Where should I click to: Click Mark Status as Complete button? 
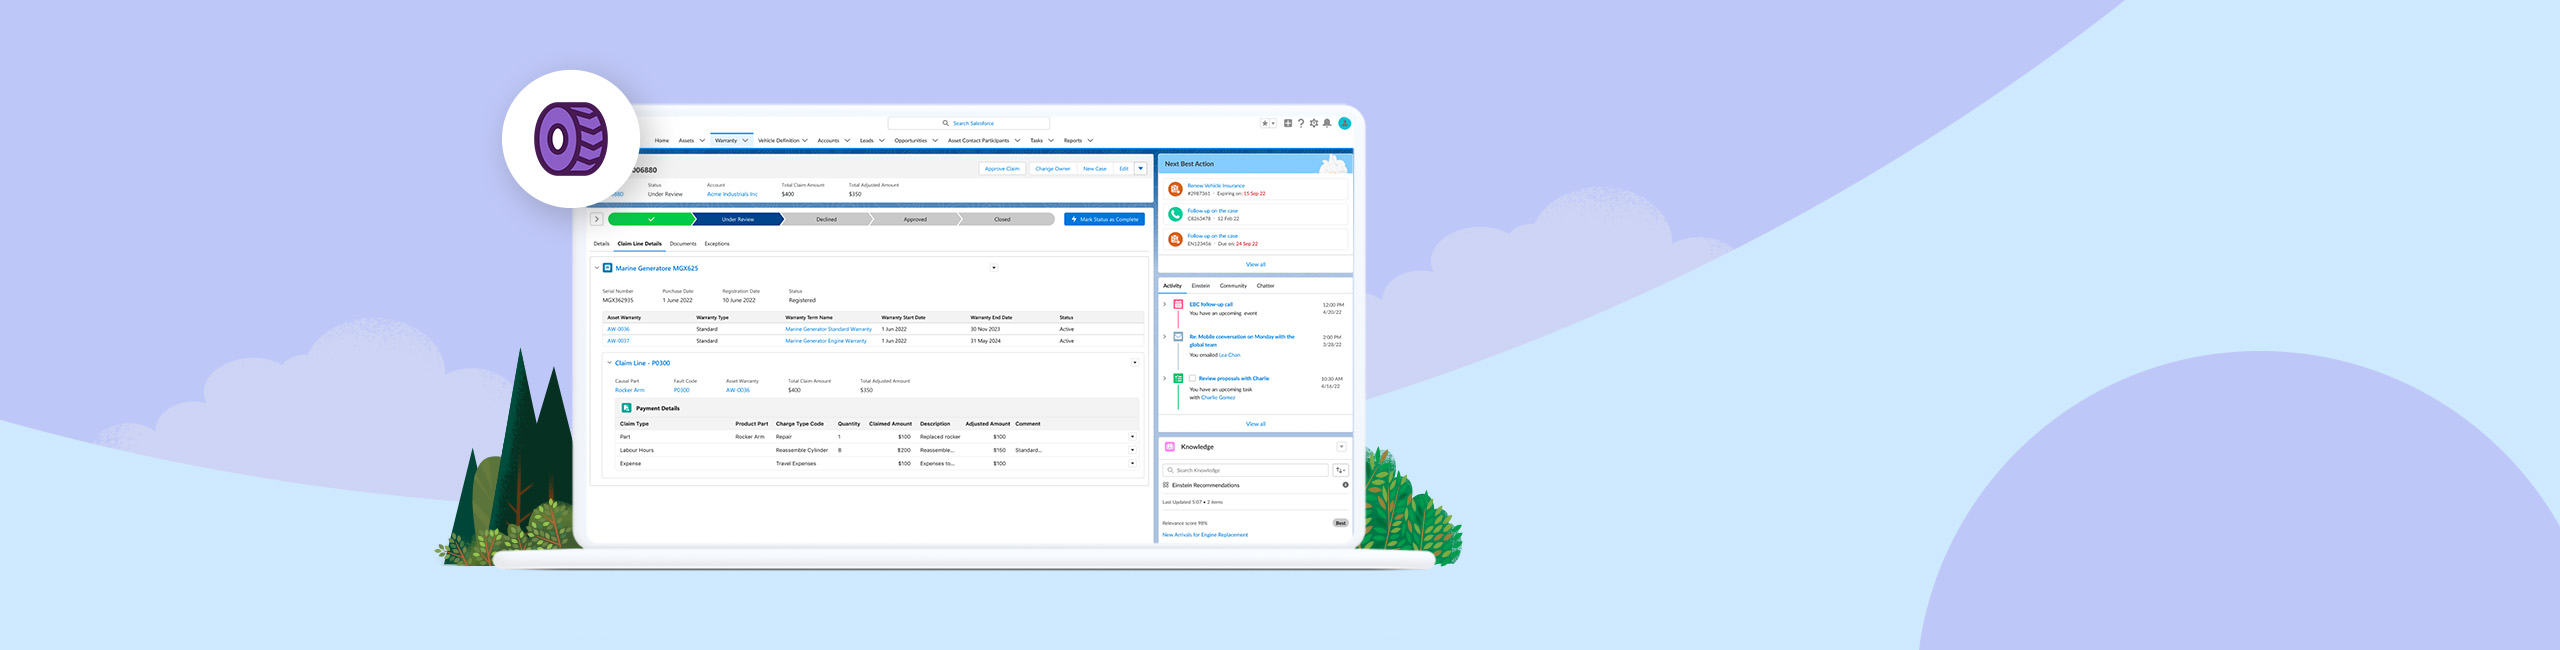[1104, 219]
